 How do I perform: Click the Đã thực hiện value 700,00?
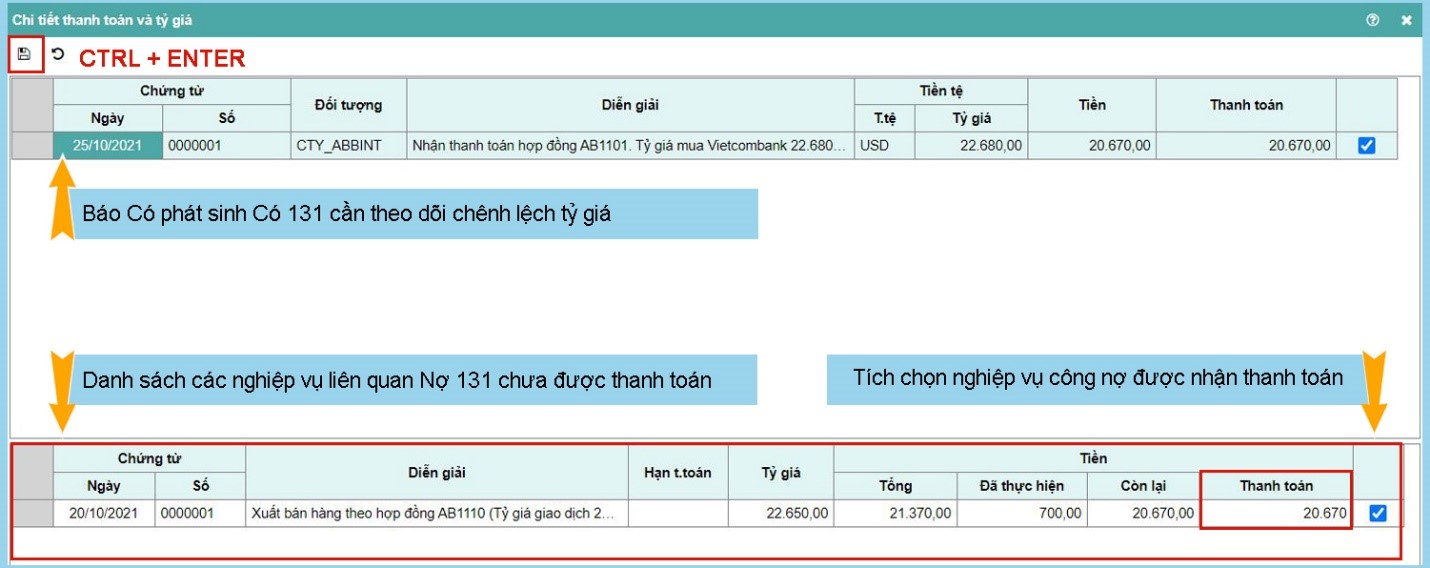1022,514
